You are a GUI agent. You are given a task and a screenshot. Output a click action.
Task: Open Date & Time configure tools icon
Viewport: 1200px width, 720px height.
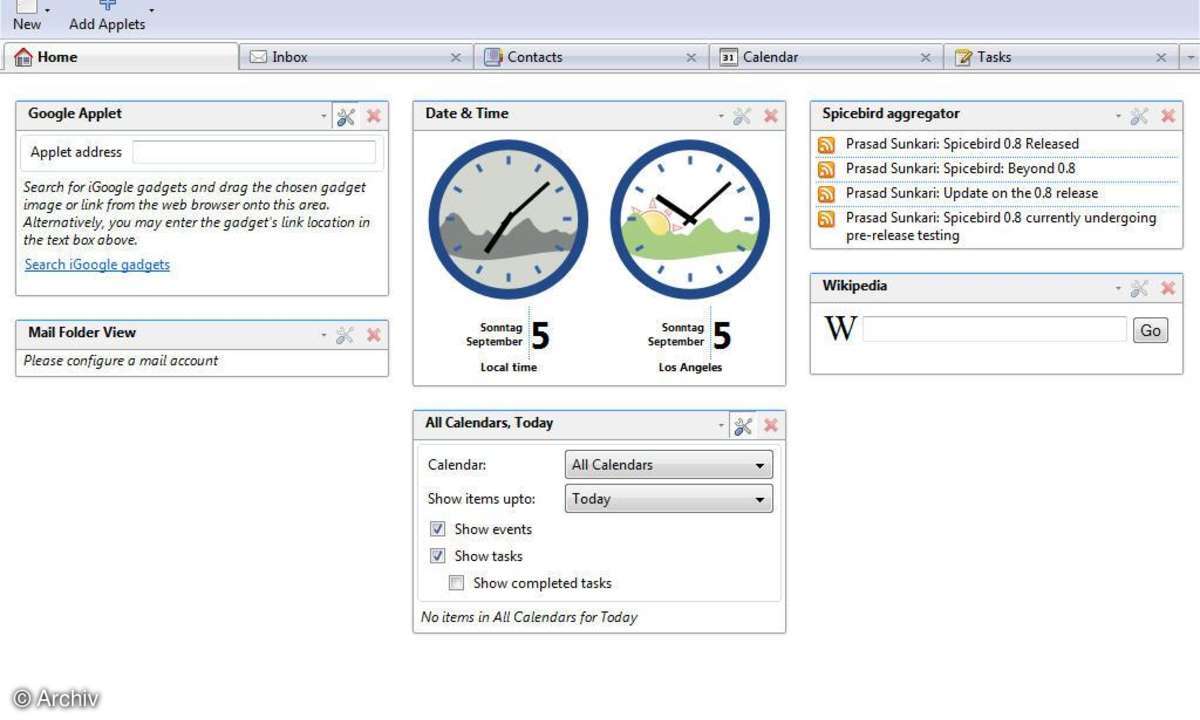coord(742,117)
